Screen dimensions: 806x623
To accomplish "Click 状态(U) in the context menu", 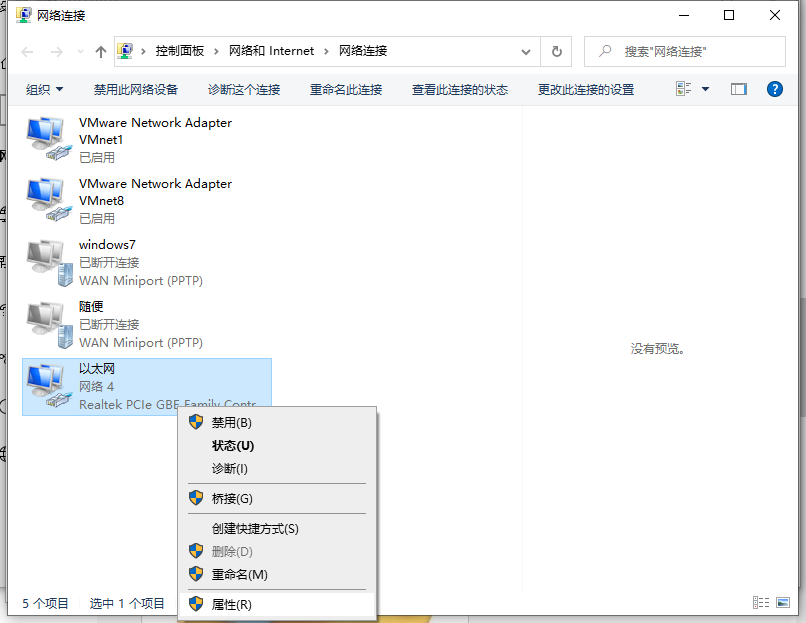I will click(233, 446).
